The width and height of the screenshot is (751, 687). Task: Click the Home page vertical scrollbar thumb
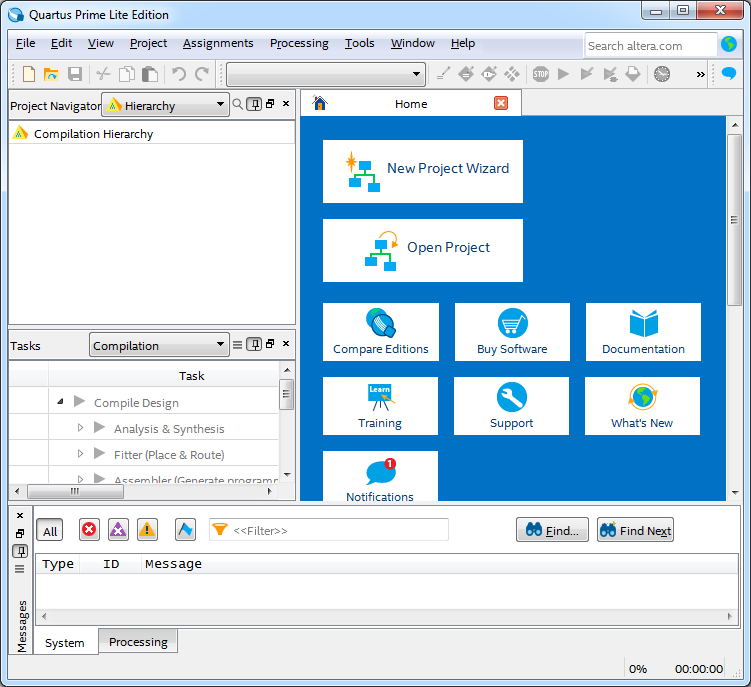point(734,220)
